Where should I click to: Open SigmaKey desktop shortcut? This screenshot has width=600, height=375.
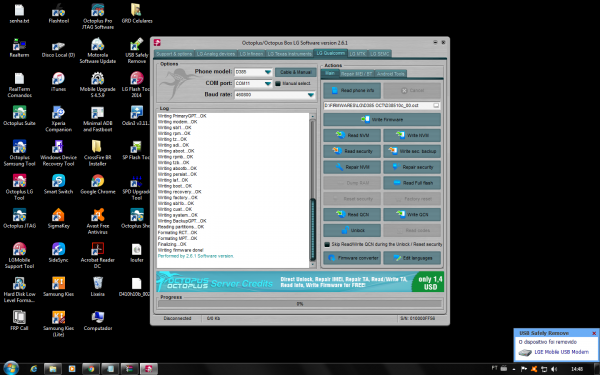(59, 218)
